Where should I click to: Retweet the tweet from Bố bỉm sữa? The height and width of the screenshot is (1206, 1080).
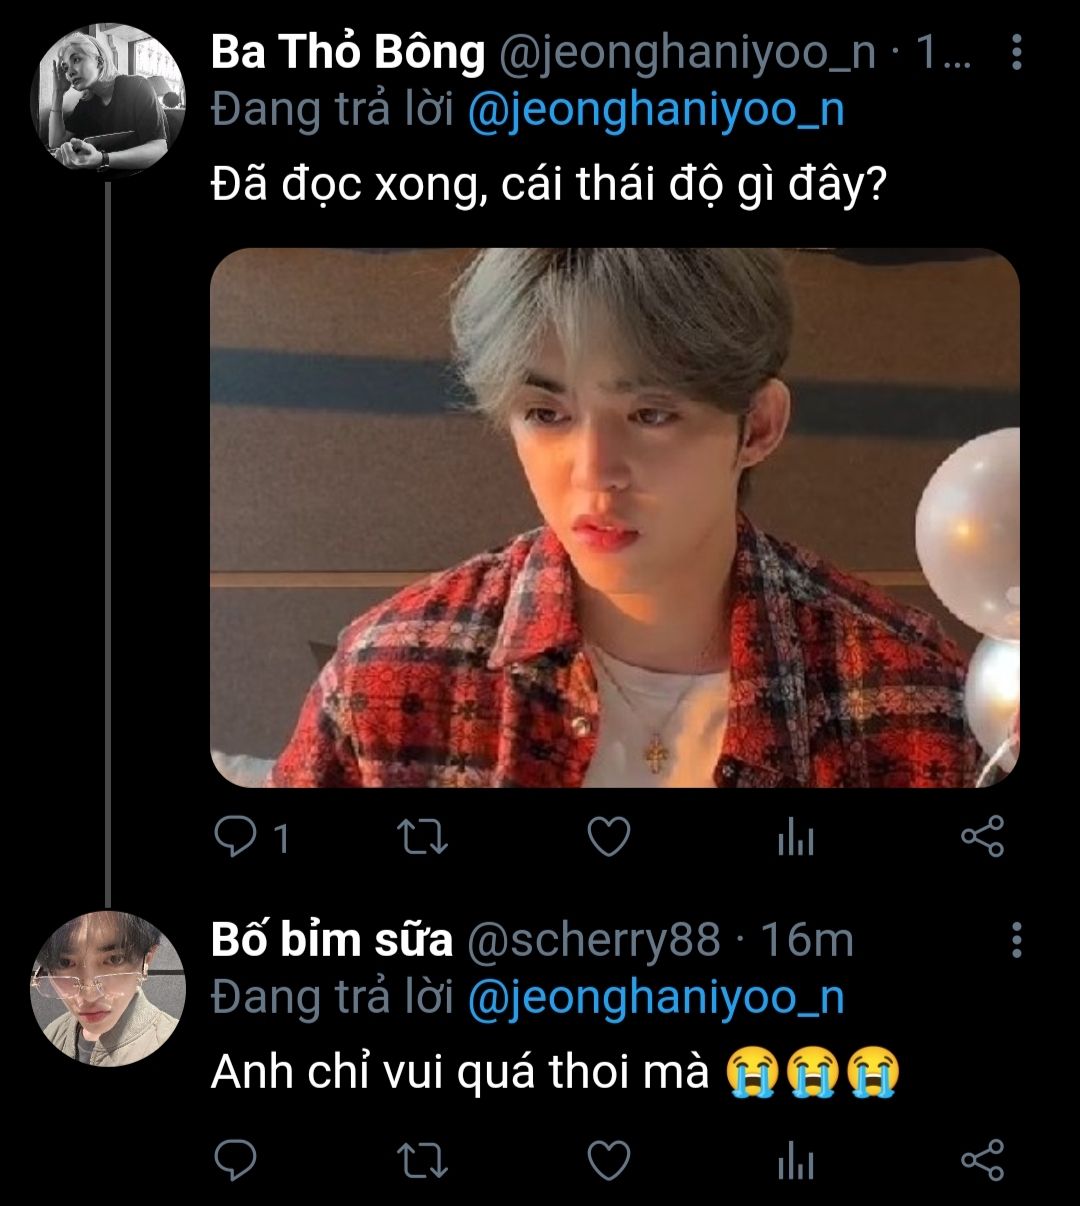[x=421, y=1160]
